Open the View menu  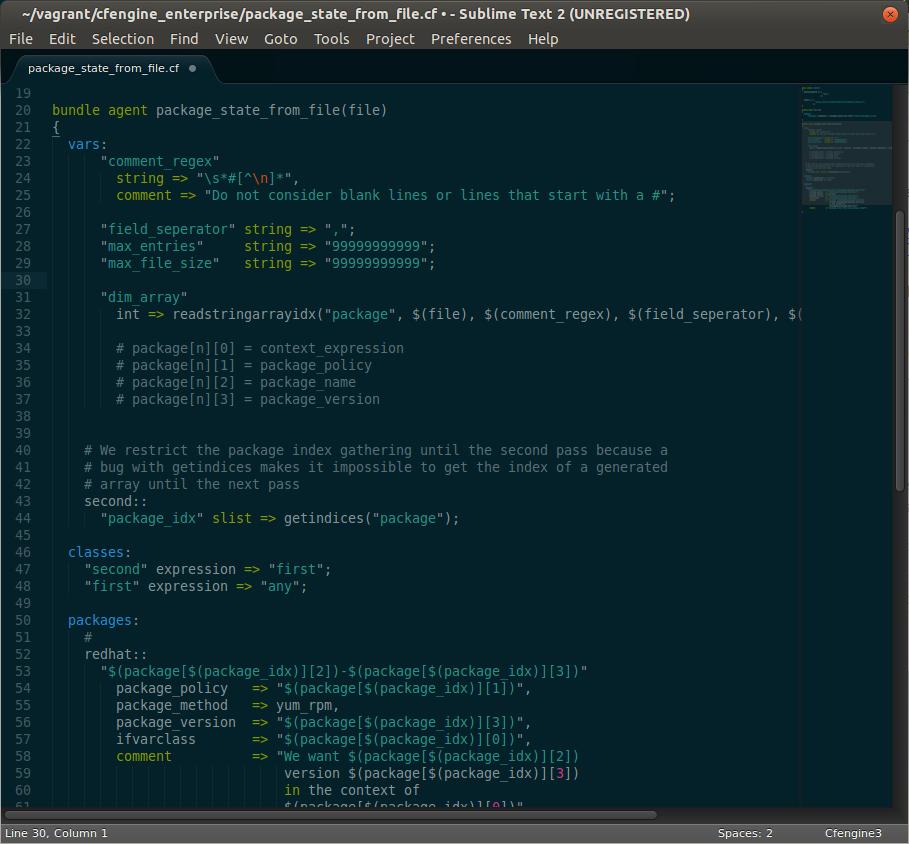click(x=231, y=39)
